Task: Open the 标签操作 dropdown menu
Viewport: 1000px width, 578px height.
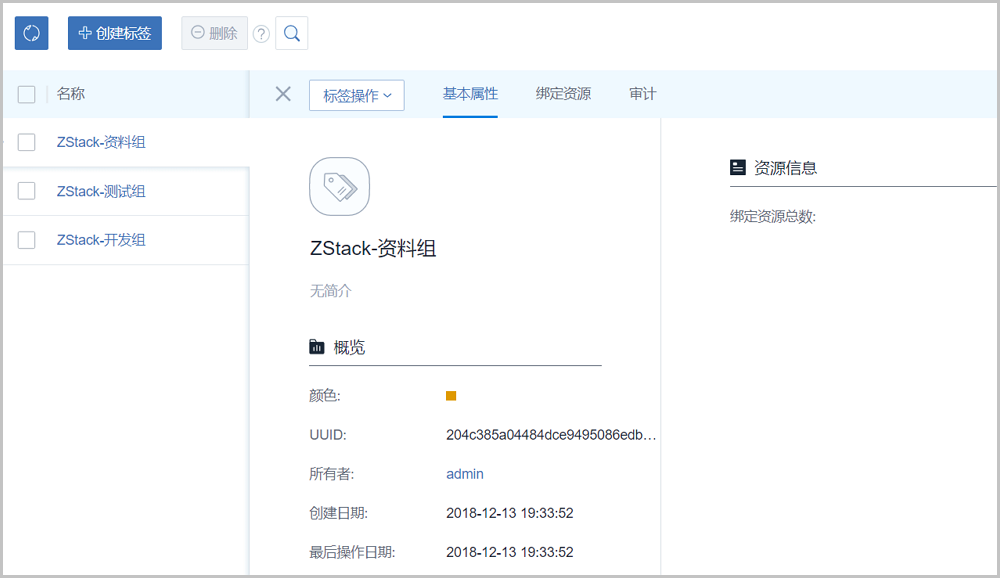Action: tap(356, 95)
